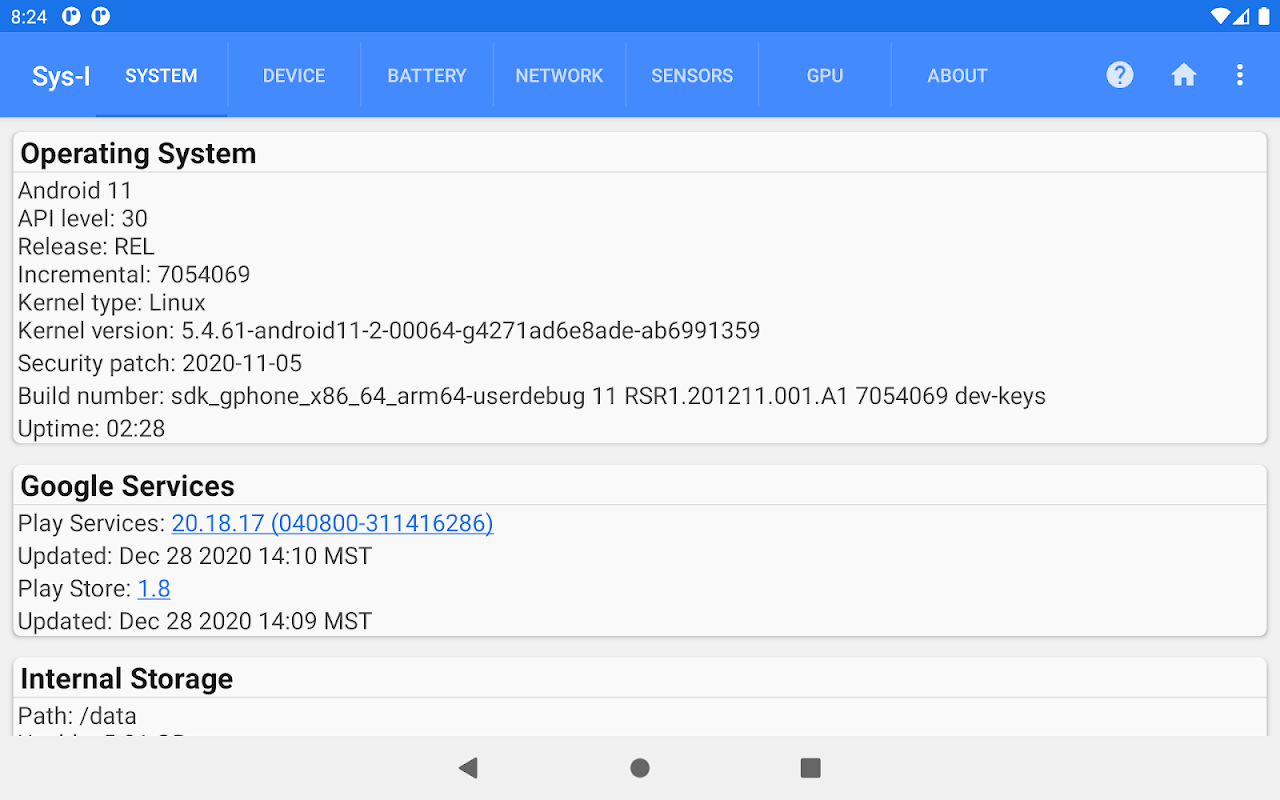Tap the 'Release: REL' line
Image resolution: width=1280 pixels, height=800 pixels.
(86, 246)
